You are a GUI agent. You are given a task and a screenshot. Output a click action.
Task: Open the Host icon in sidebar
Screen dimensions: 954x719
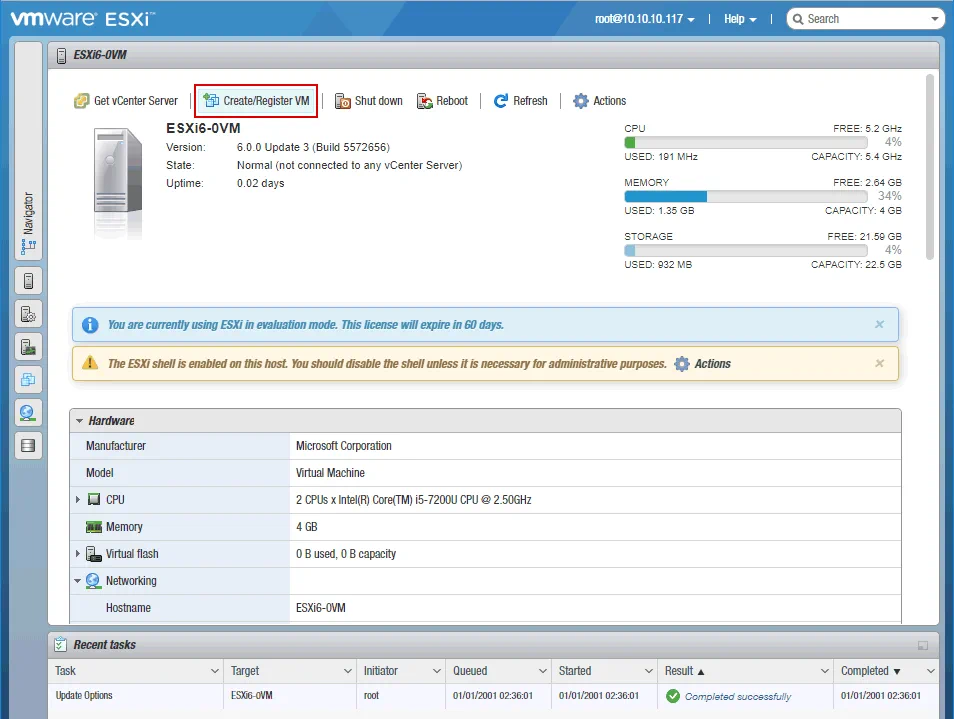coord(28,281)
